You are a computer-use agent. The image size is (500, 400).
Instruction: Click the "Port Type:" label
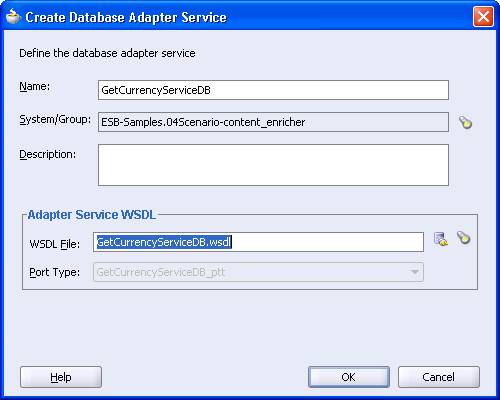click(x=55, y=272)
